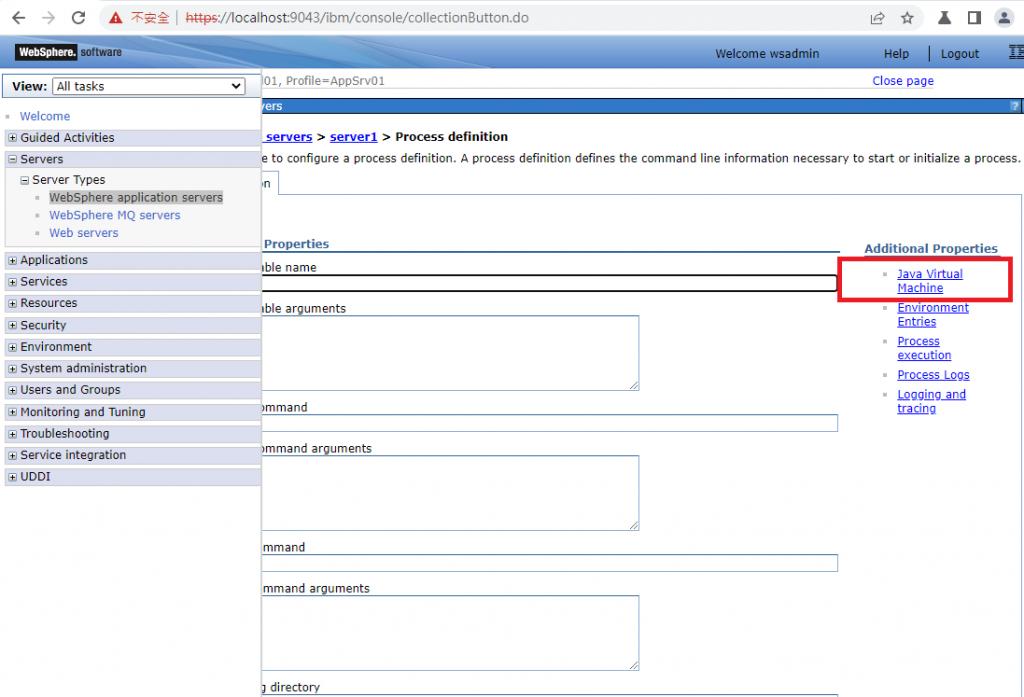Expand the Security section
Viewport: 1024px width, 697px height.
pyautogui.click(x=12, y=325)
